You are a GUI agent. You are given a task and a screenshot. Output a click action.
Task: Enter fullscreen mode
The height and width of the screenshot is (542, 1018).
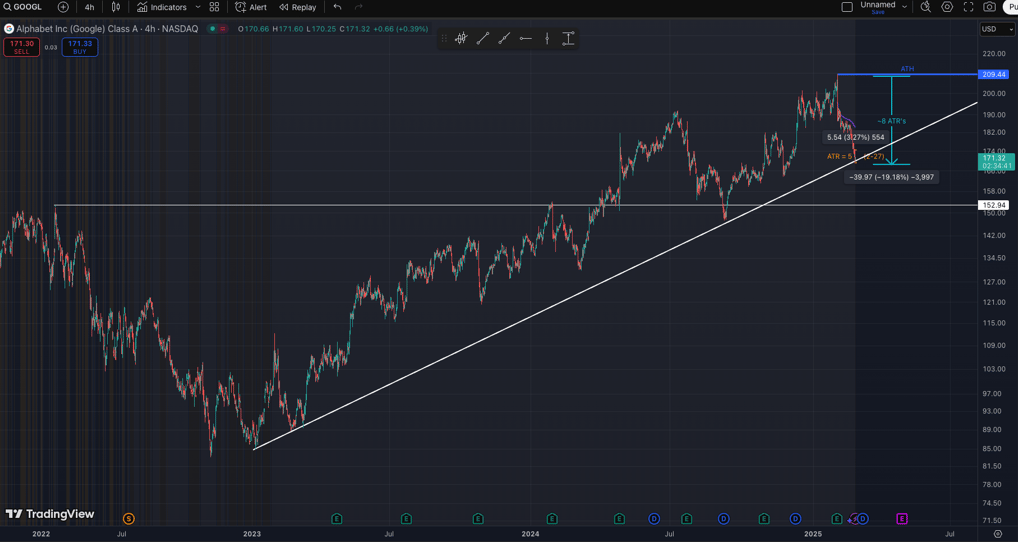coord(968,7)
